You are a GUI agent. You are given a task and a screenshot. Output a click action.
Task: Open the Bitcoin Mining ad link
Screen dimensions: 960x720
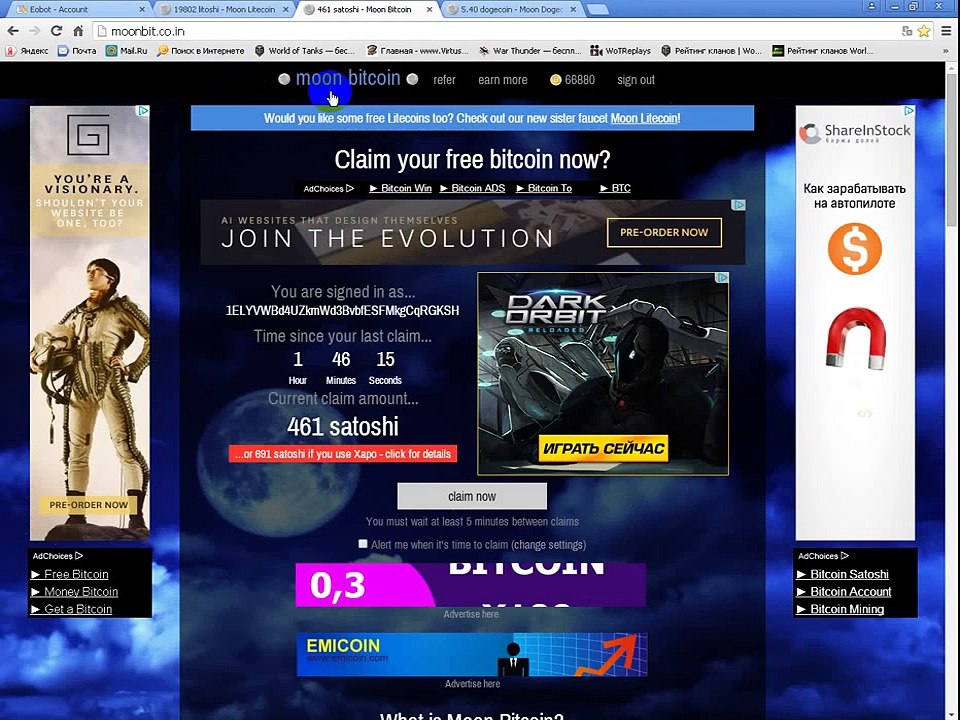(840, 609)
